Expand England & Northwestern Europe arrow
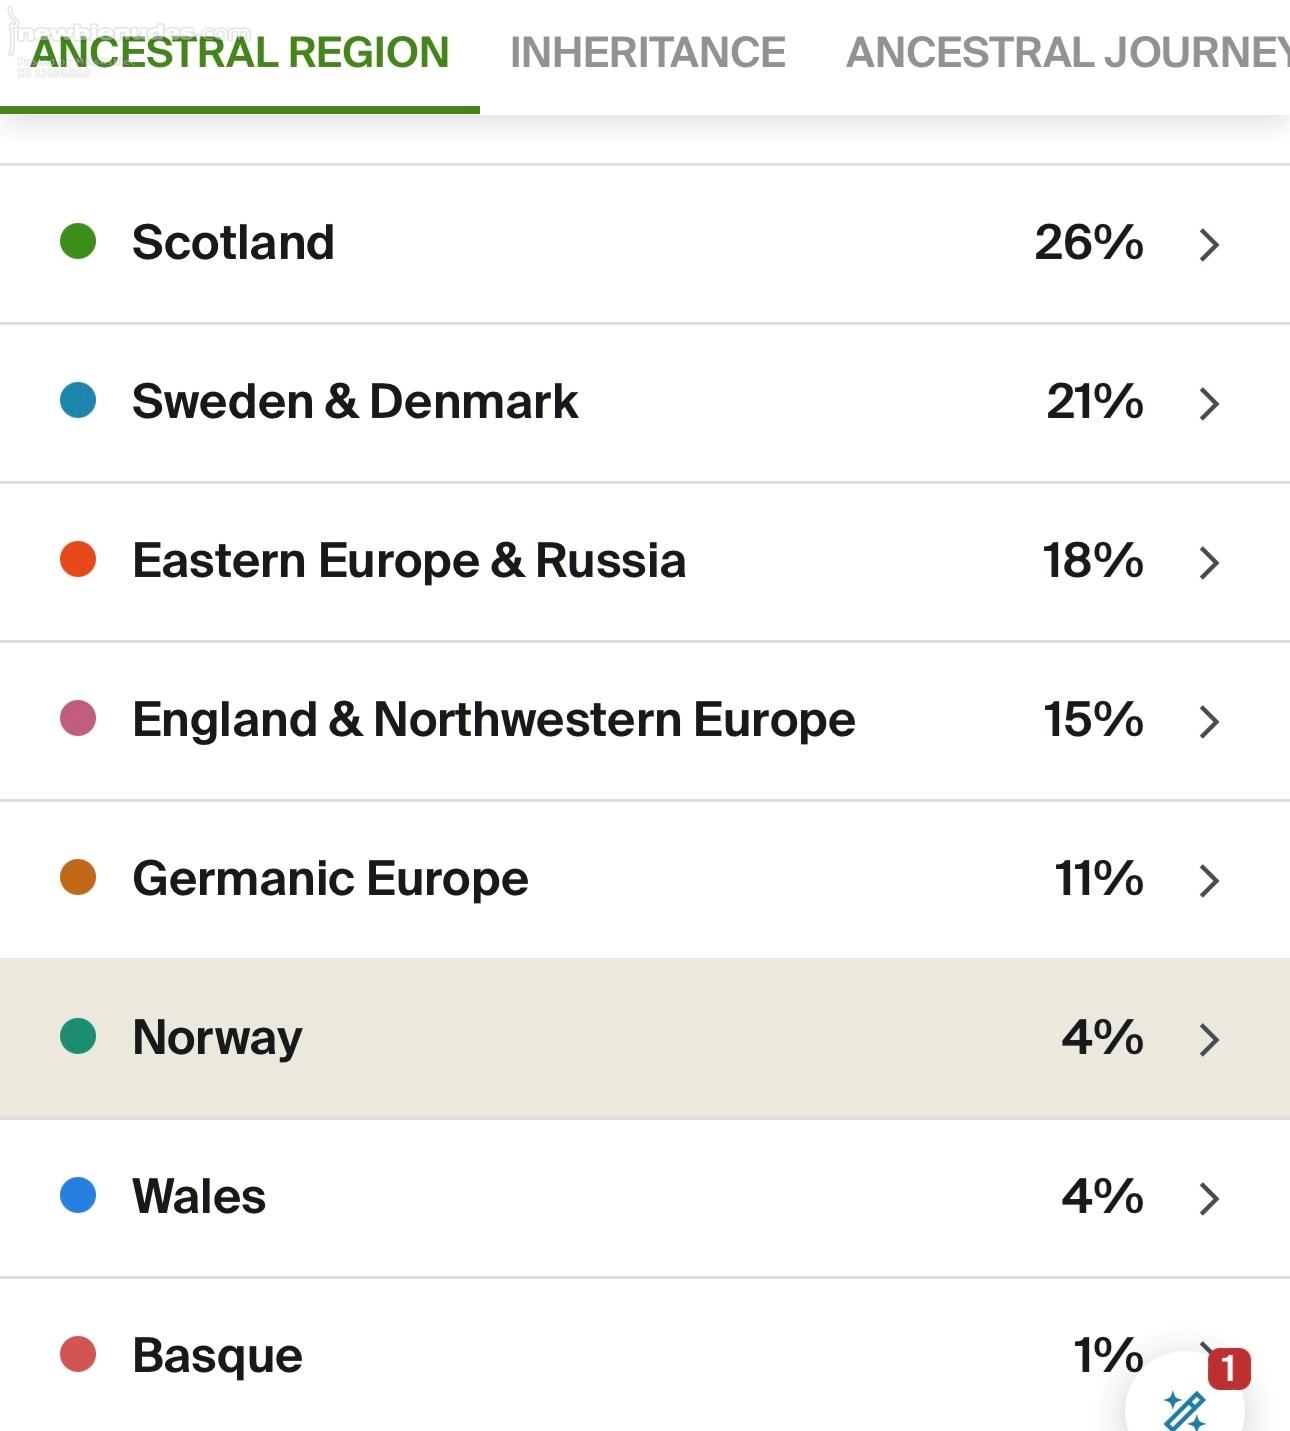The width and height of the screenshot is (1290, 1431). [x=1209, y=721]
